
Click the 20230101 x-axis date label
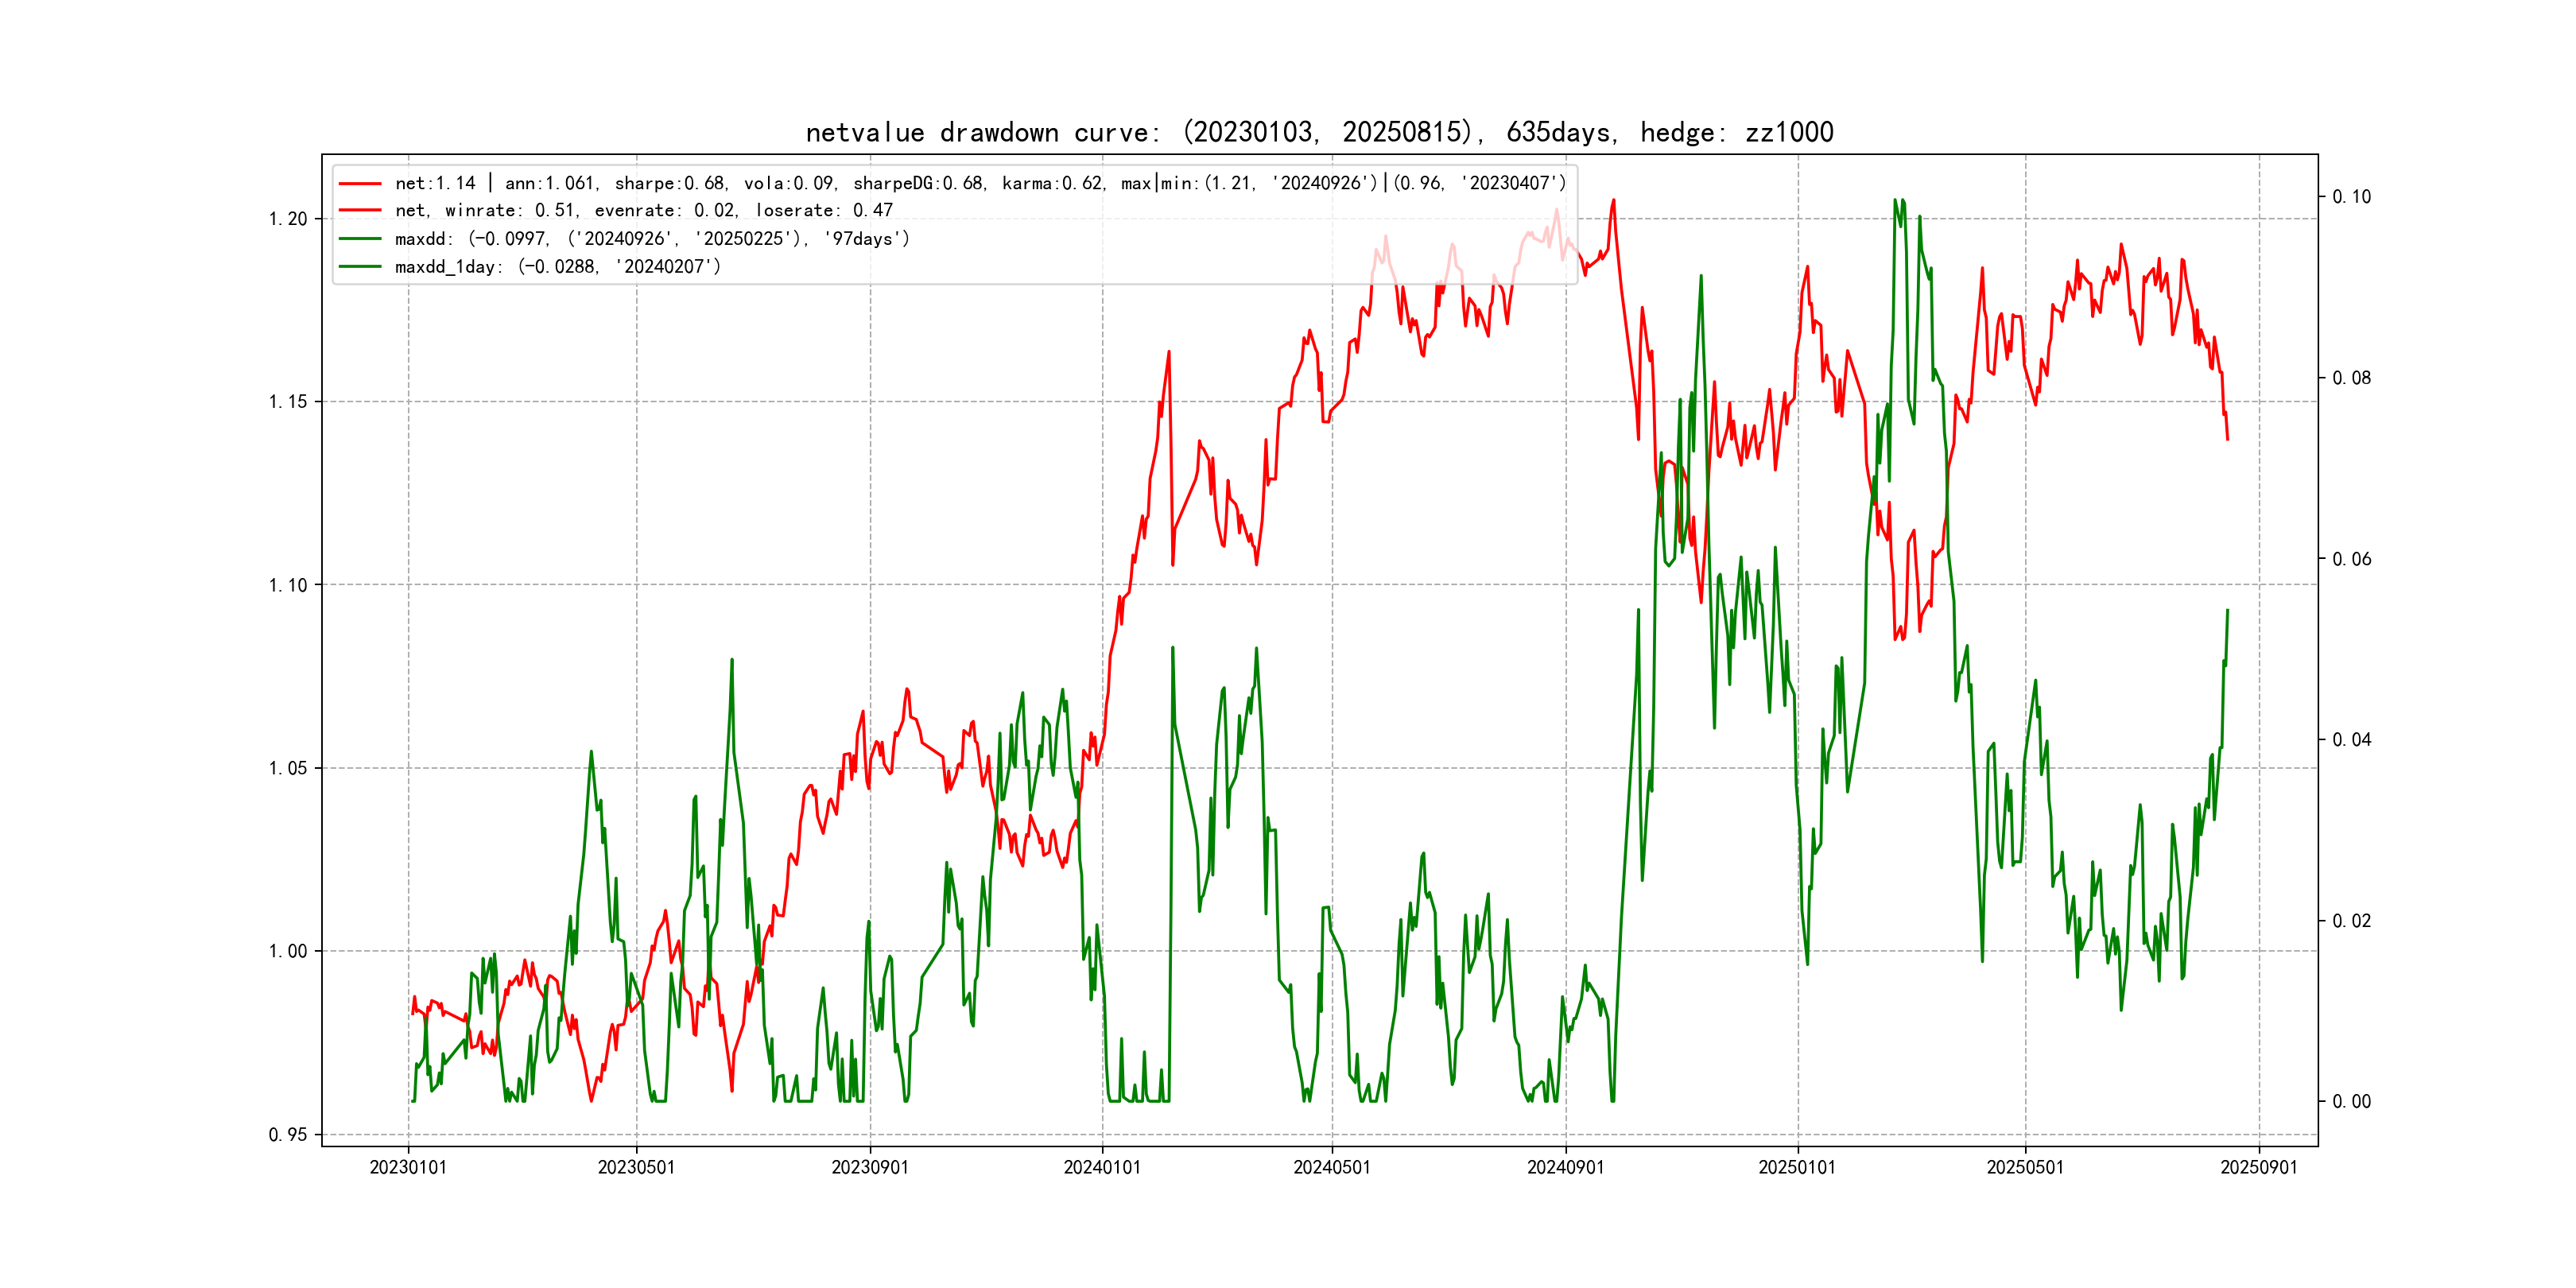coord(408,1168)
